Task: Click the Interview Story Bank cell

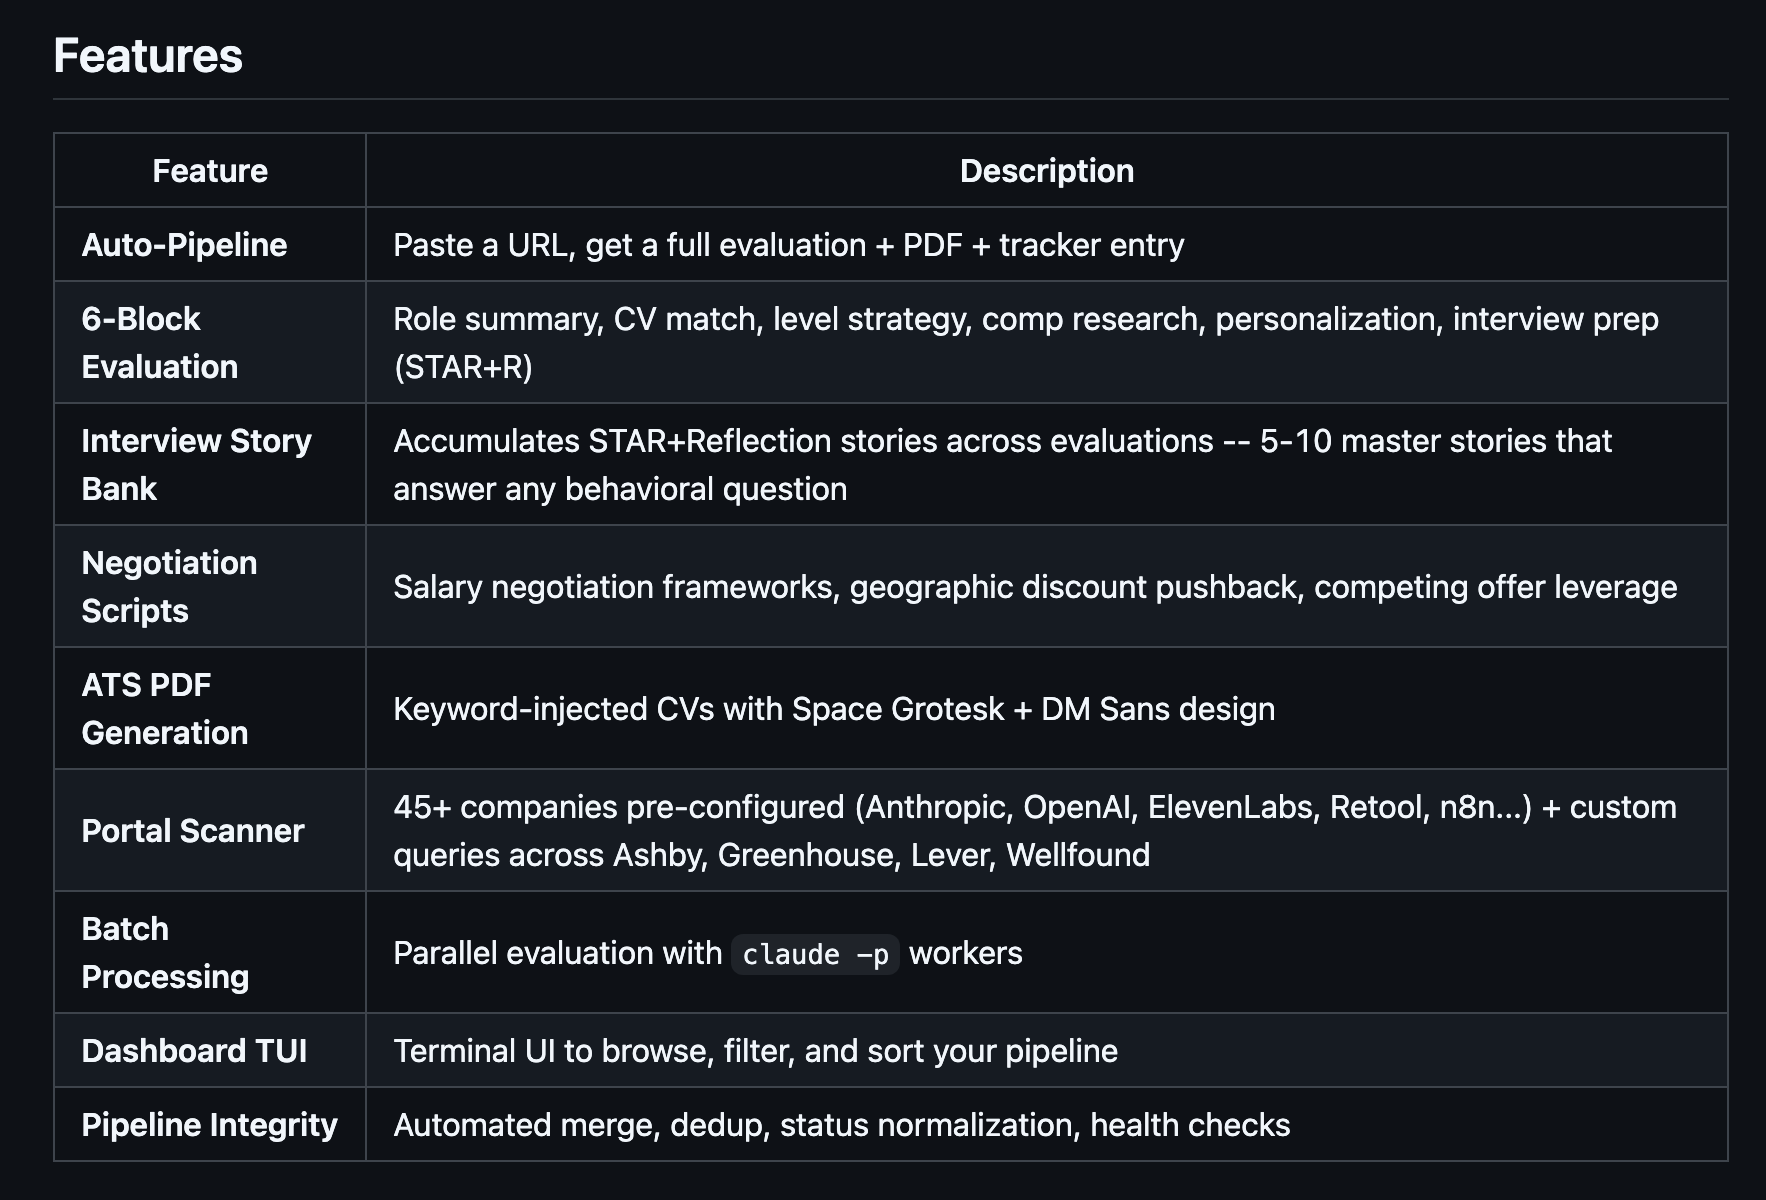Action: click(196, 465)
